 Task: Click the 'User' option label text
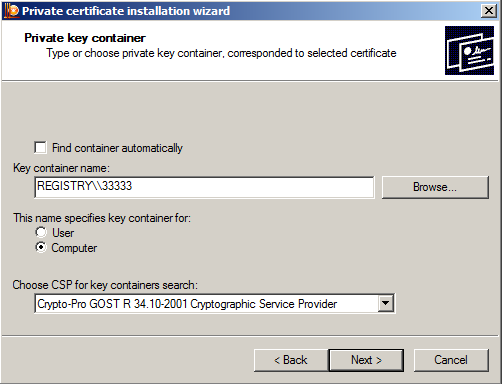63,233
